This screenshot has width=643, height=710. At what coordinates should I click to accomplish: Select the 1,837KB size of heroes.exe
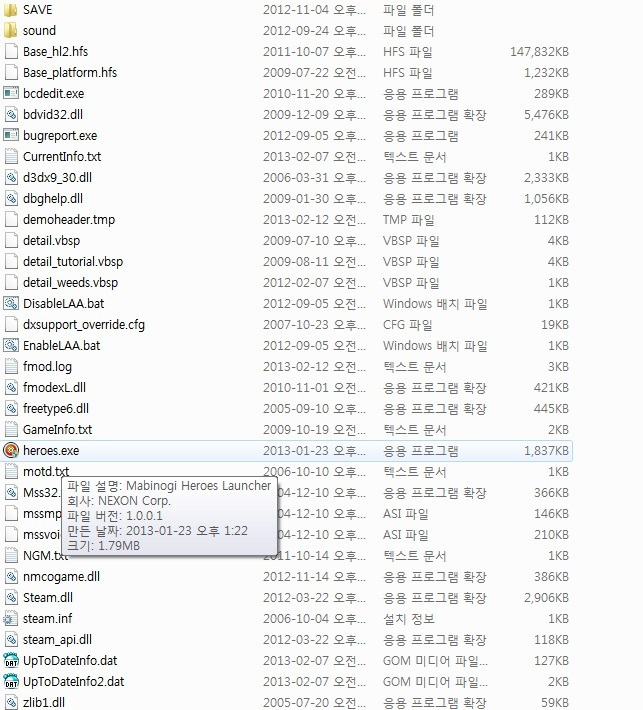546,451
